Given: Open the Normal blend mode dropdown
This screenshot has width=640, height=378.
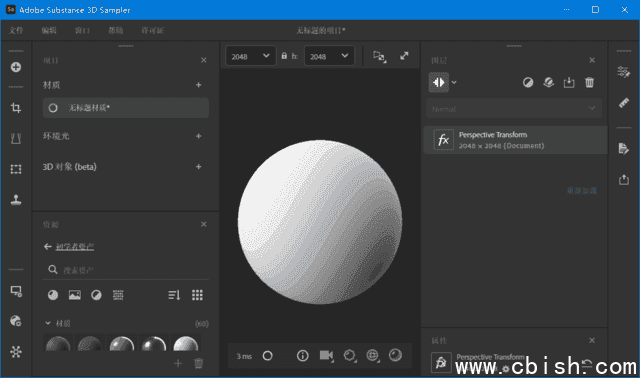Looking at the screenshot, I should click(x=514, y=109).
